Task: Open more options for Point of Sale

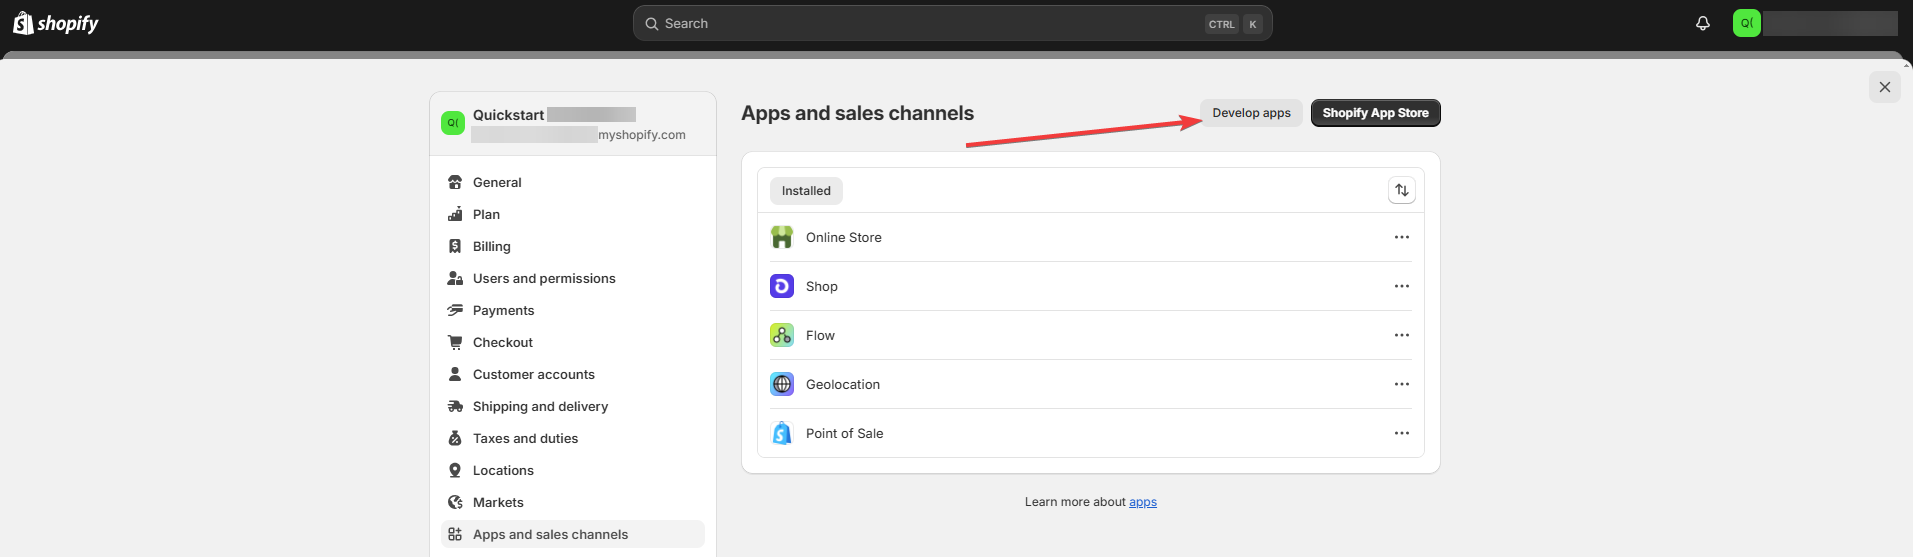Action: click(1401, 433)
